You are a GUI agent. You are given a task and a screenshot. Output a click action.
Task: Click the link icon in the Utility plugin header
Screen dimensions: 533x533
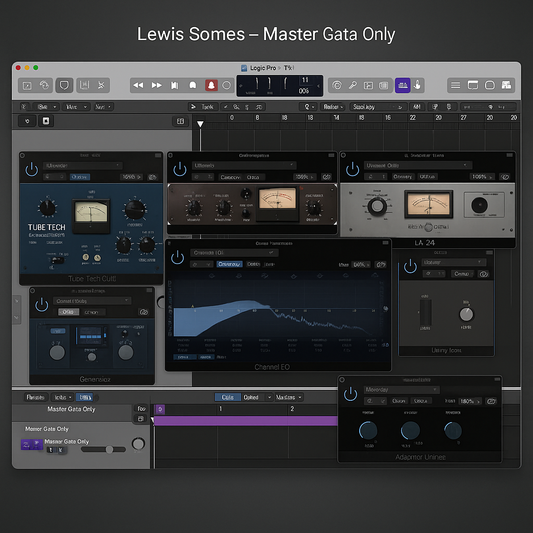[x=483, y=274]
